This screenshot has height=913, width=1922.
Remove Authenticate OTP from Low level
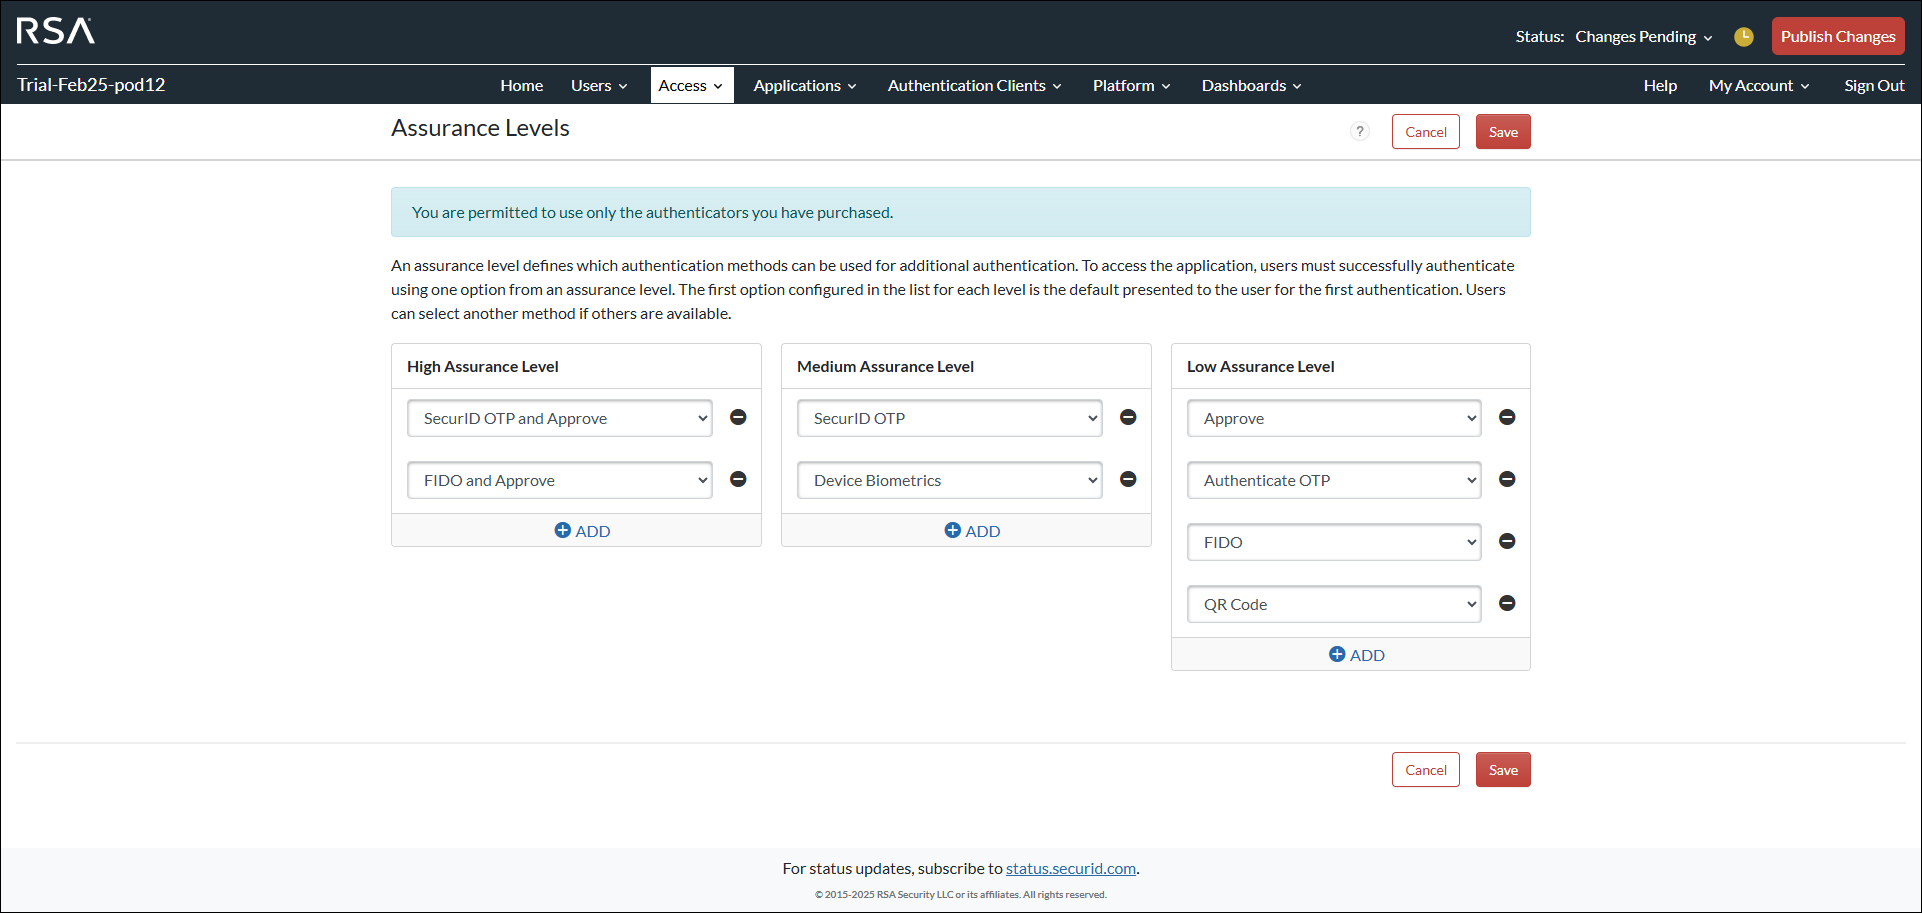(x=1507, y=480)
